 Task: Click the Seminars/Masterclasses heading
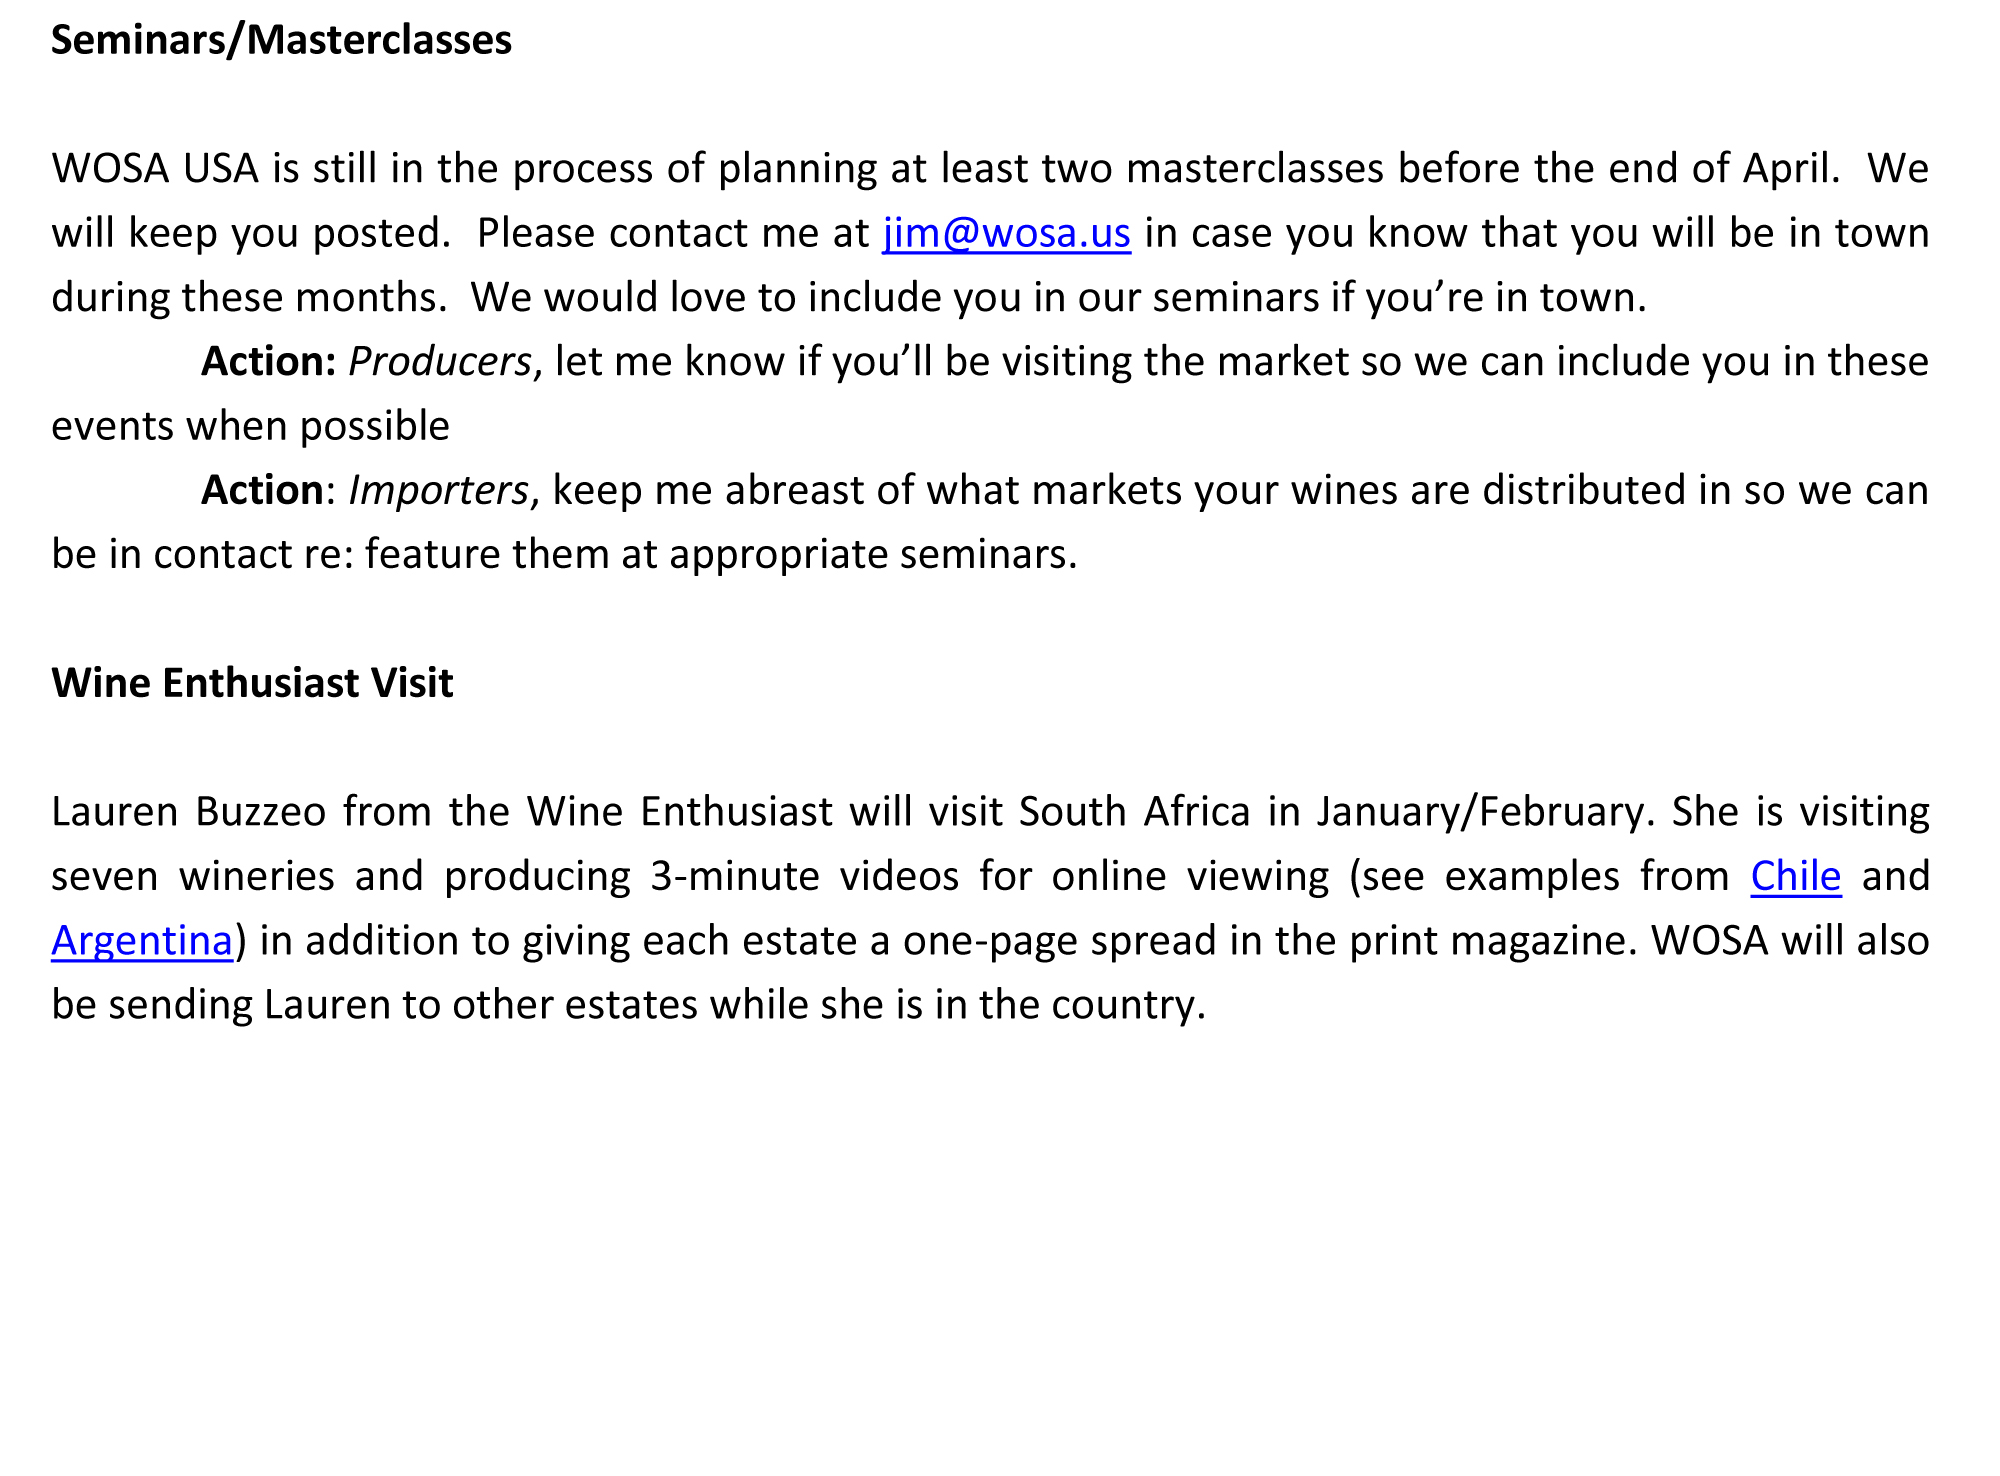(282, 40)
